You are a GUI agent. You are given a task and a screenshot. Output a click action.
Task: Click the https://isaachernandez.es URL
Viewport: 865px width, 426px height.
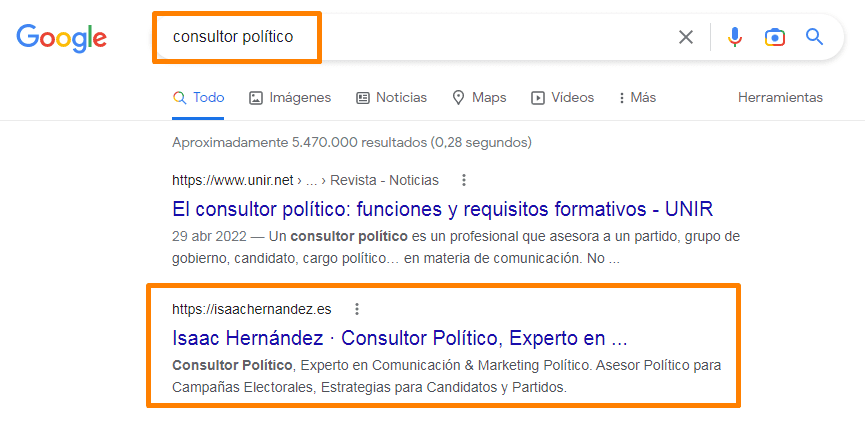click(x=251, y=308)
